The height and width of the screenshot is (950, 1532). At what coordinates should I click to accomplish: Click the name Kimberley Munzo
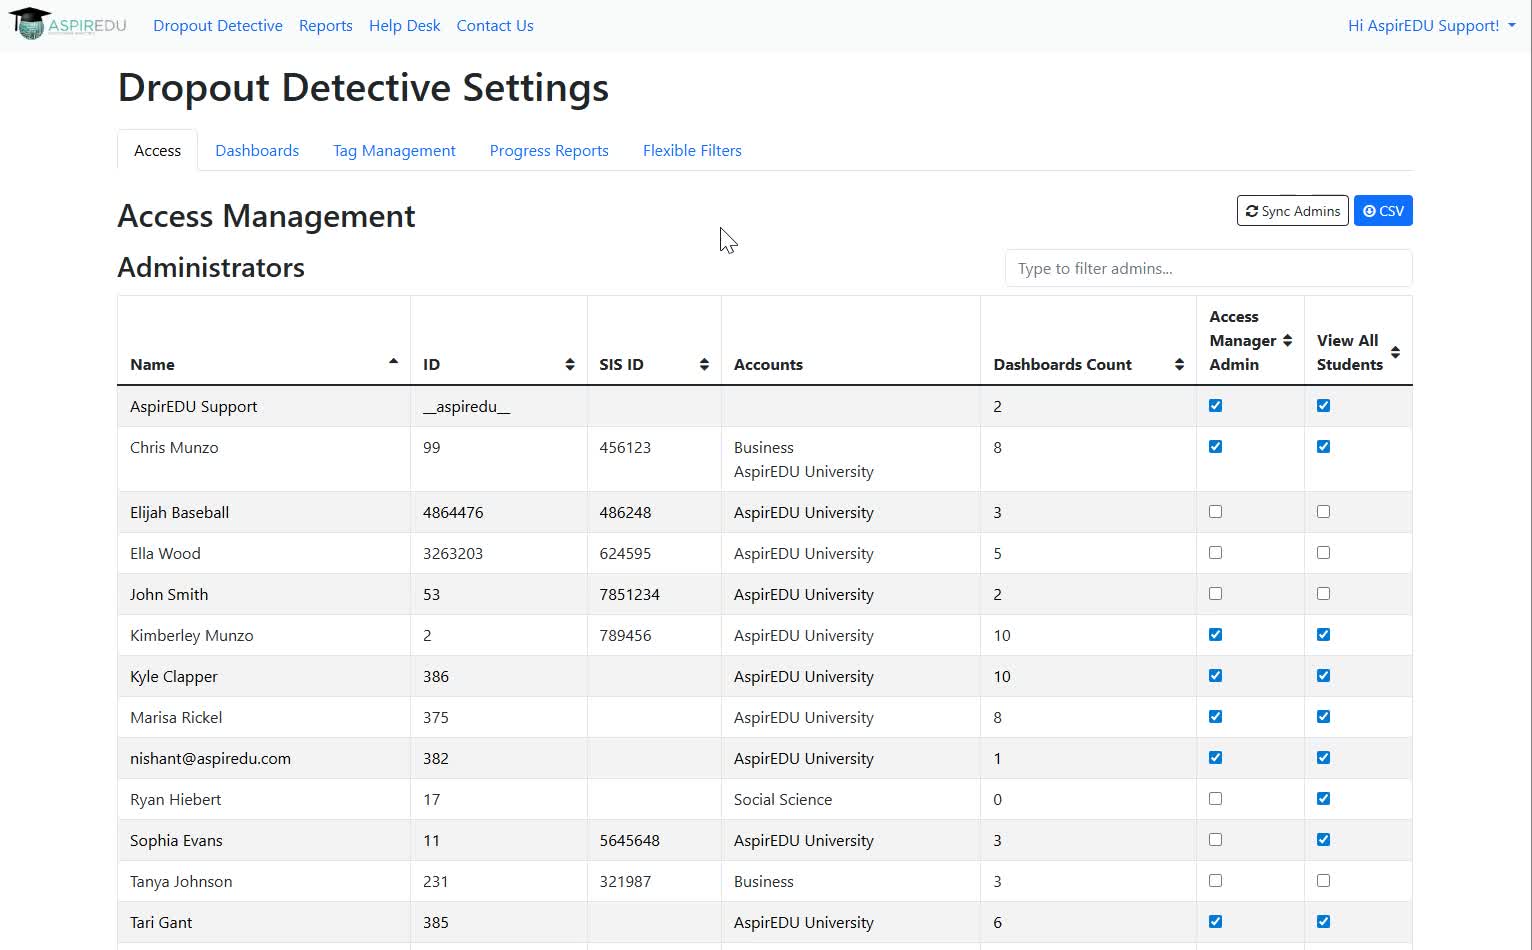(x=192, y=636)
